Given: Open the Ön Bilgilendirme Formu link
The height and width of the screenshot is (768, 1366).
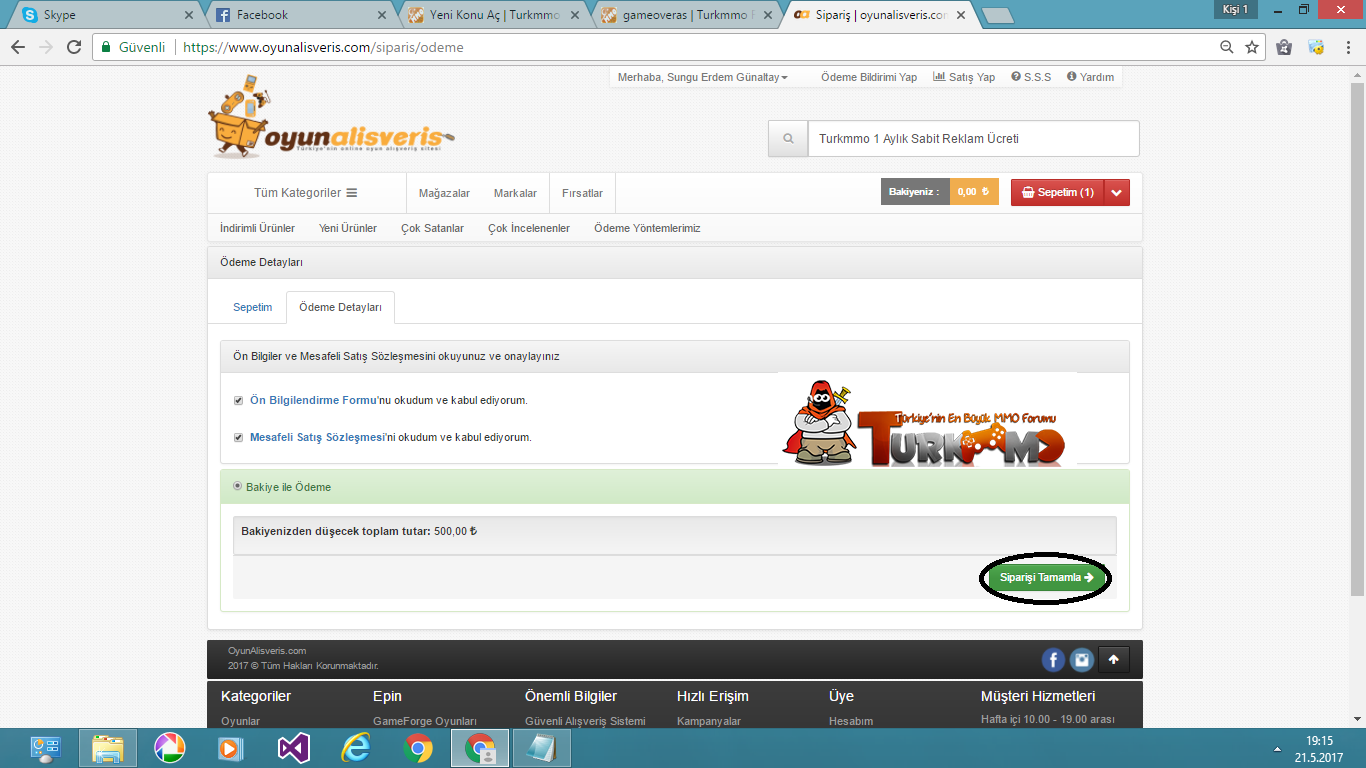Looking at the screenshot, I should pyautogui.click(x=314, y=400).
